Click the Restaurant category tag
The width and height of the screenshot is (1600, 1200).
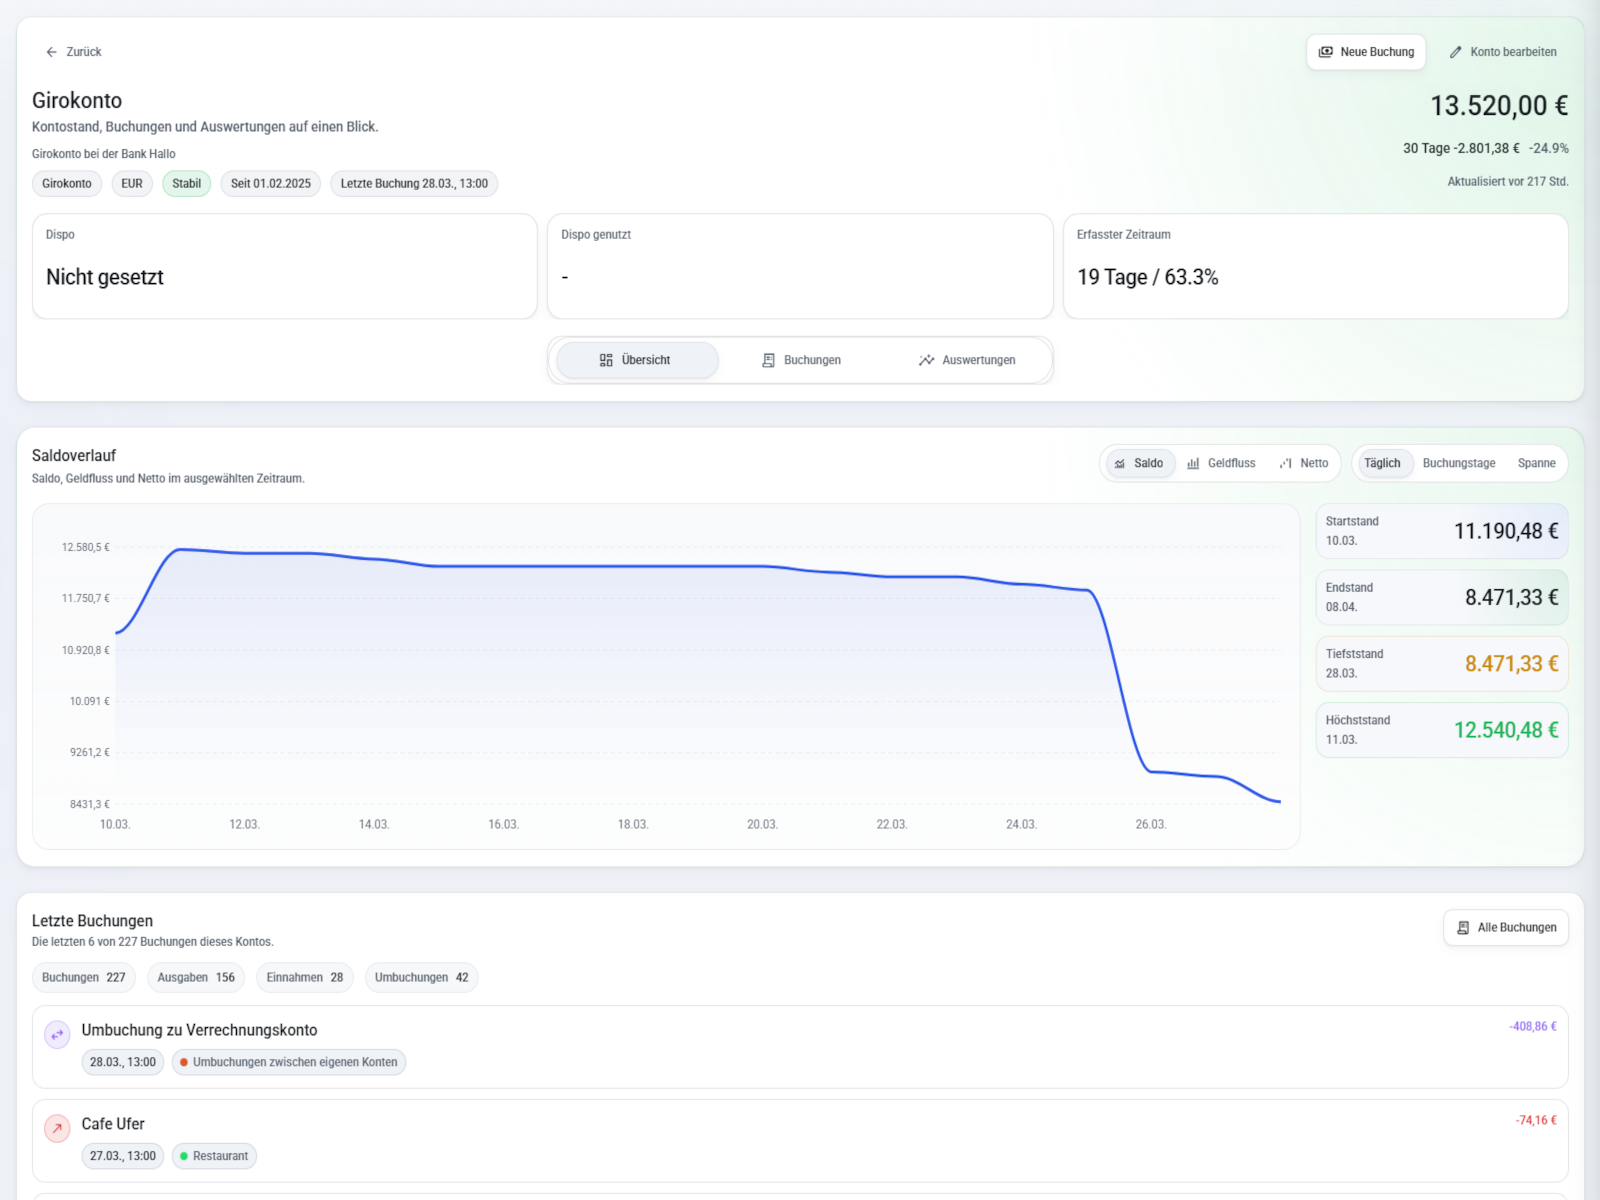click(x=214, y=1156)
